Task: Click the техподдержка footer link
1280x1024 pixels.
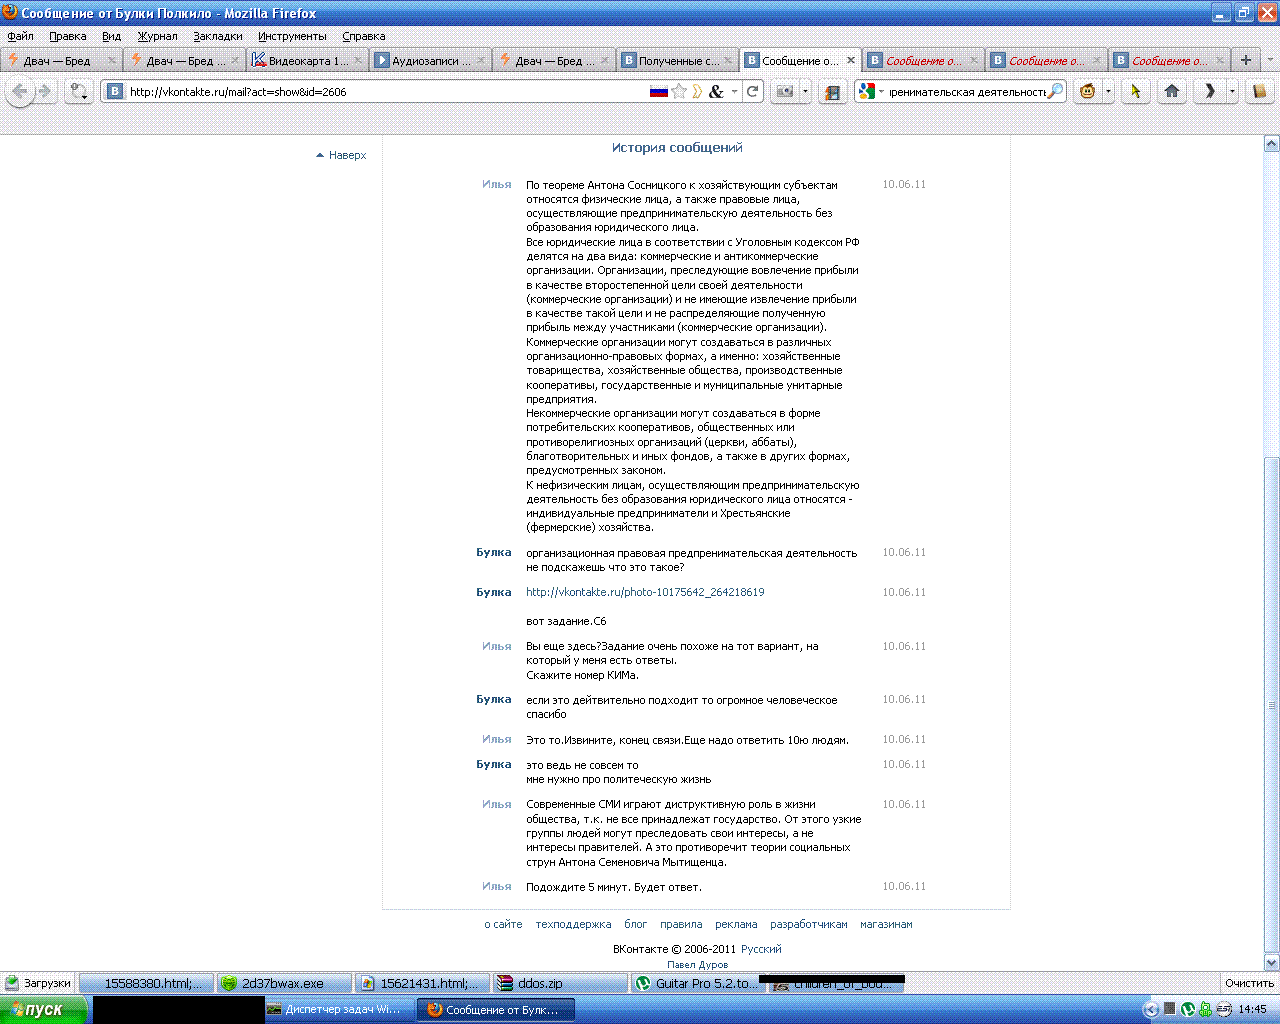Action: coord(573,924)
